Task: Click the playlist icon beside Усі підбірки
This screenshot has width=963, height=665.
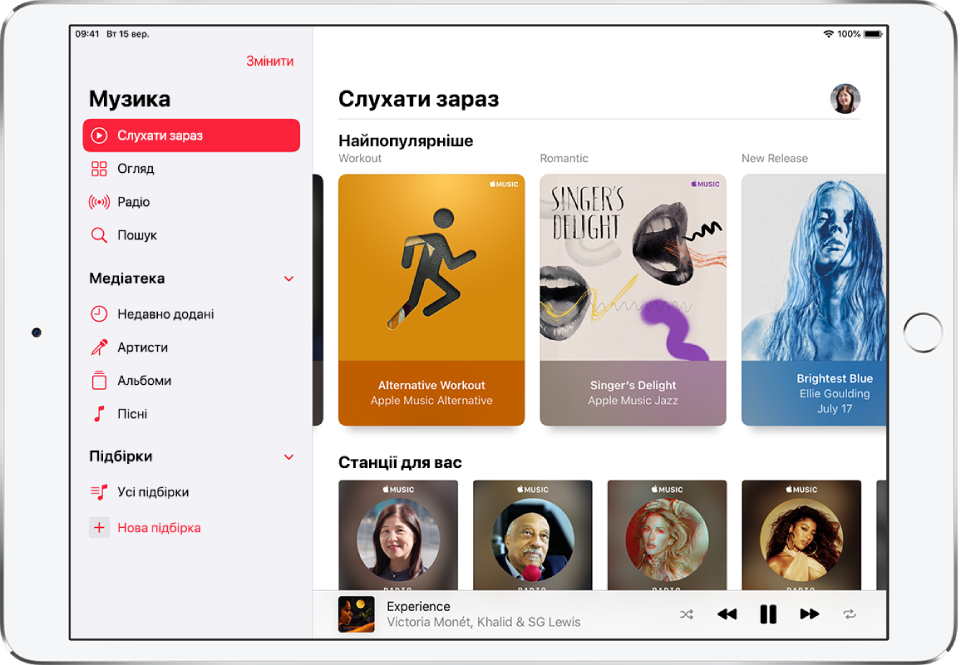Action: pos(99,492)
